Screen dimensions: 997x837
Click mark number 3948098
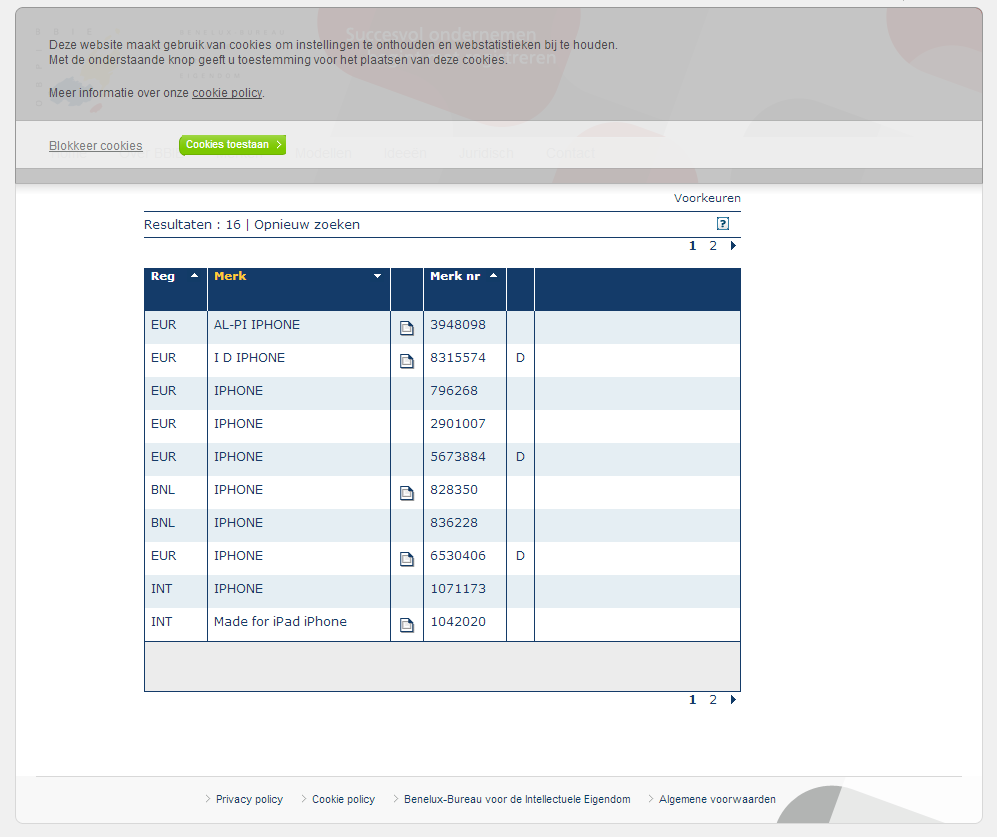(x=458, y=325)
